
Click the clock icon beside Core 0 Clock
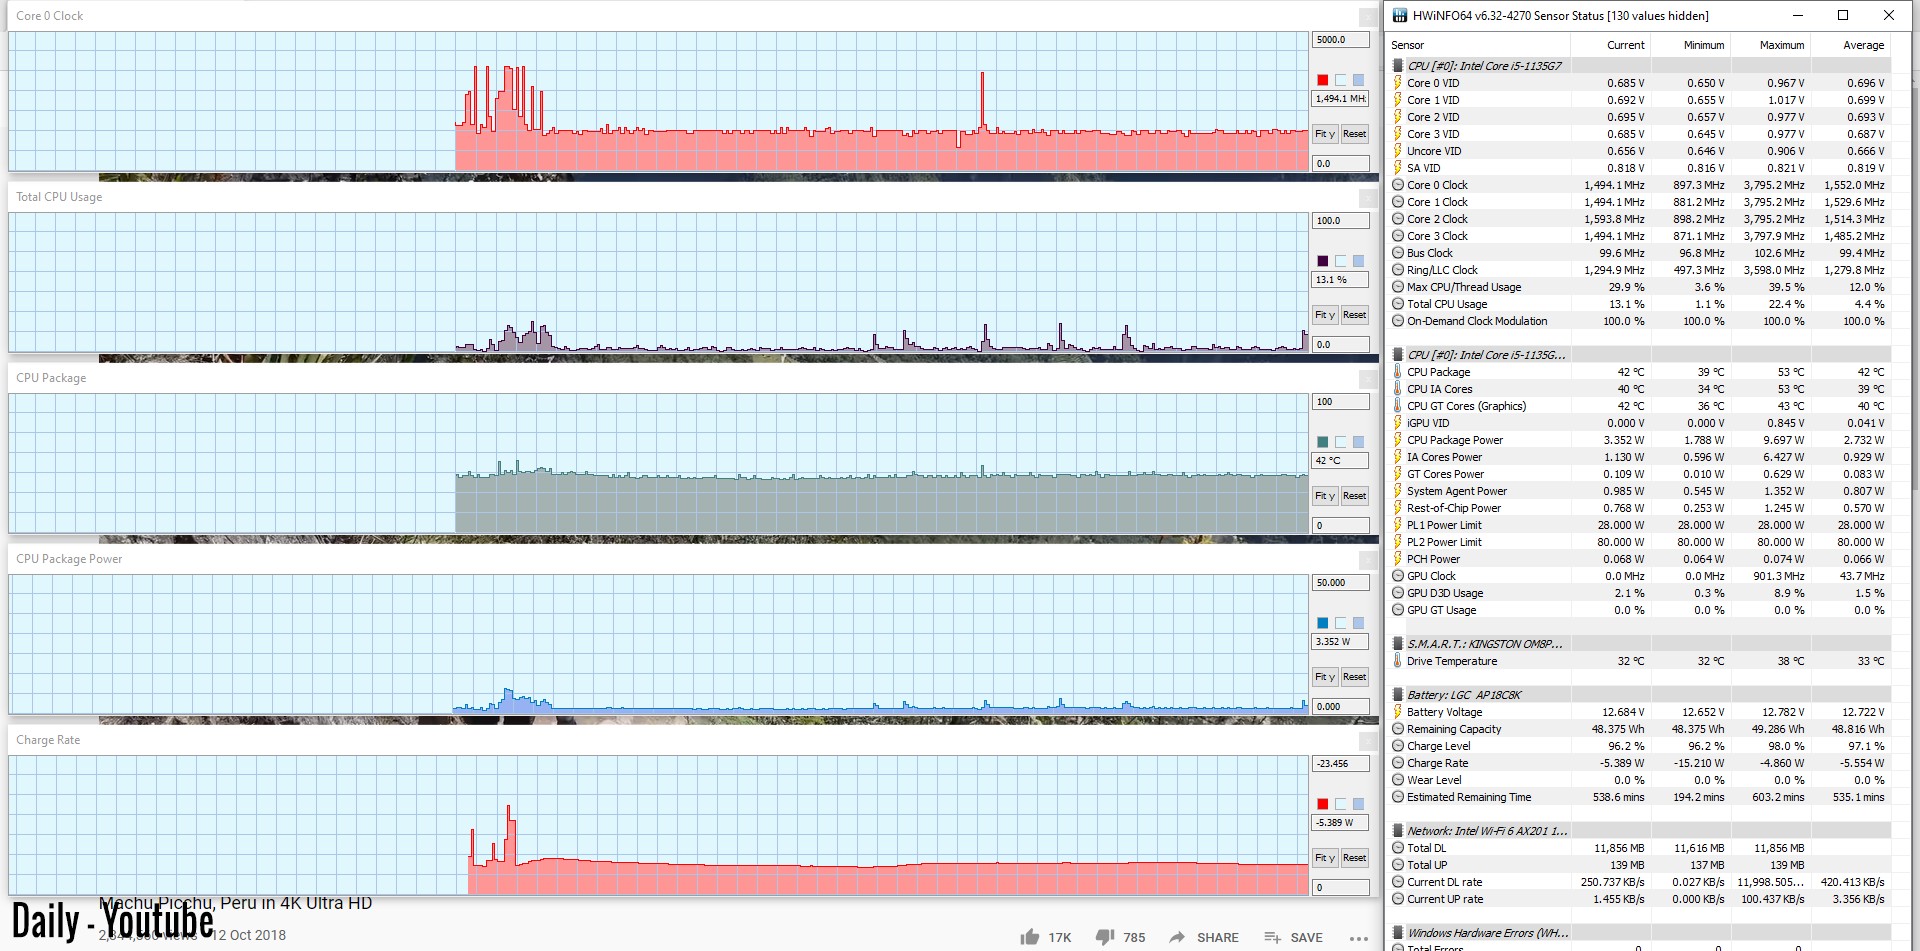point(1398,185)
